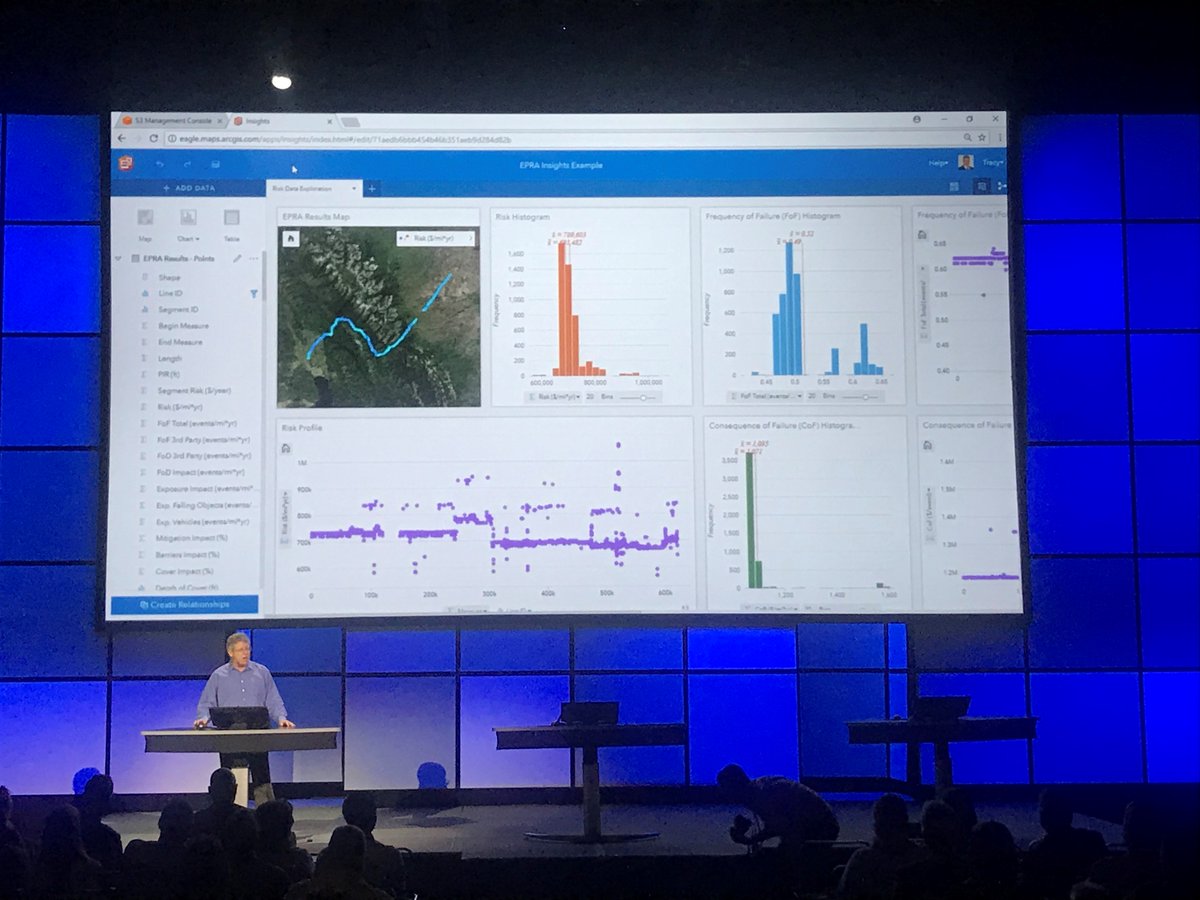Image resolution: width=1200 pixels, height=900 pixels.
Task: Click the undo arrow in header
Action: click(x=160, y=164)
